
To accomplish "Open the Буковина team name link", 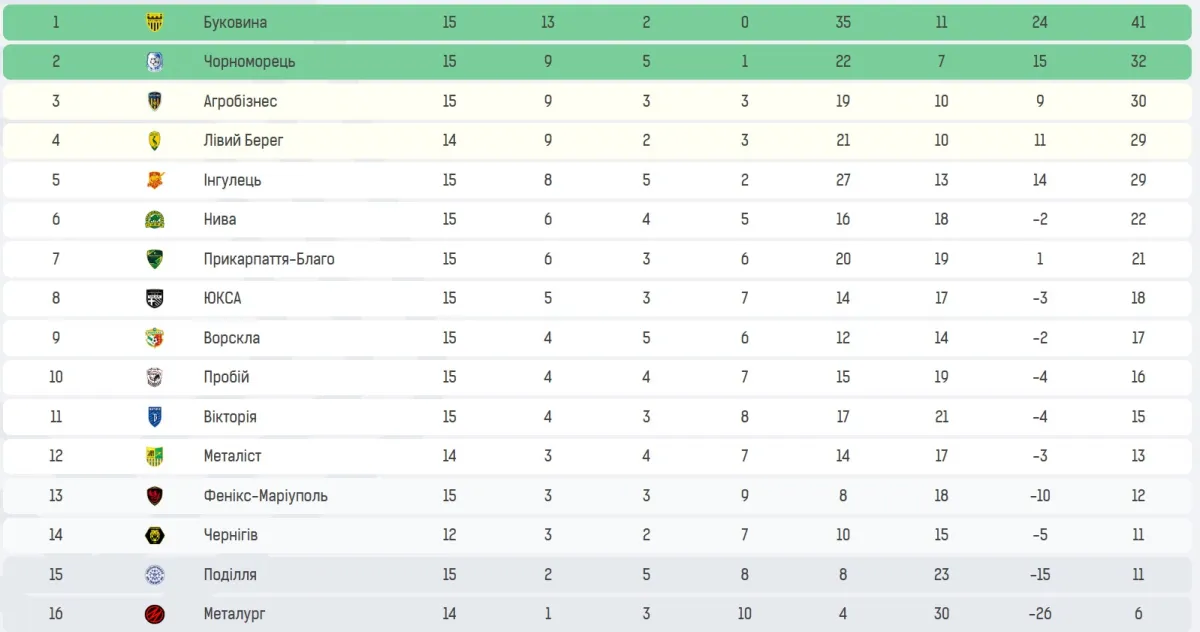I will pos(235,22).
